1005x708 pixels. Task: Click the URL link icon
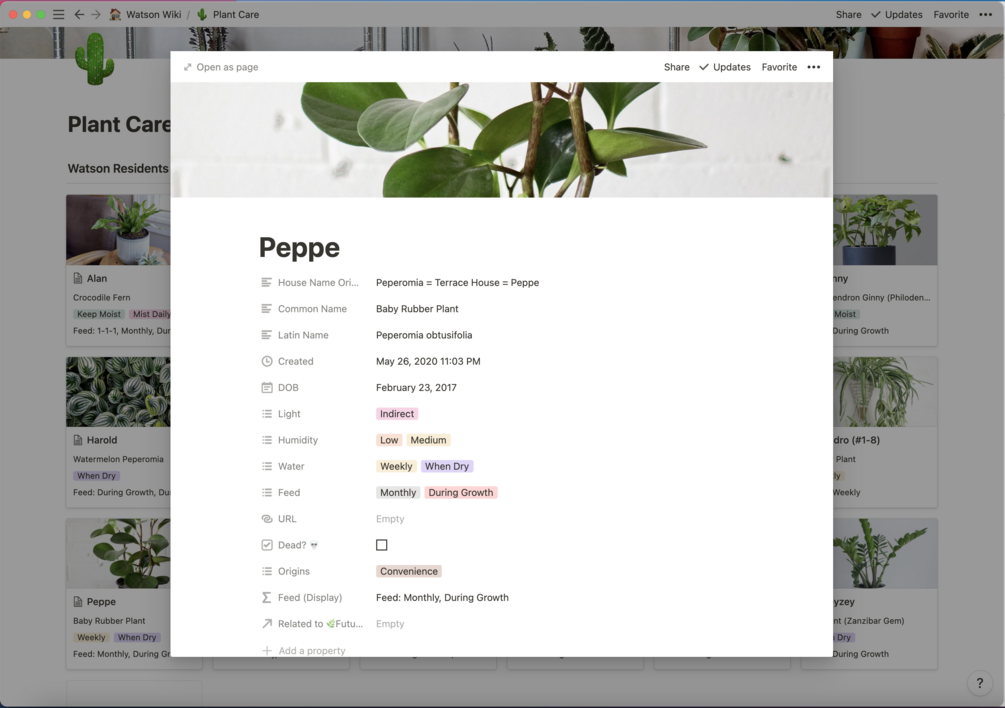[267, 519]
